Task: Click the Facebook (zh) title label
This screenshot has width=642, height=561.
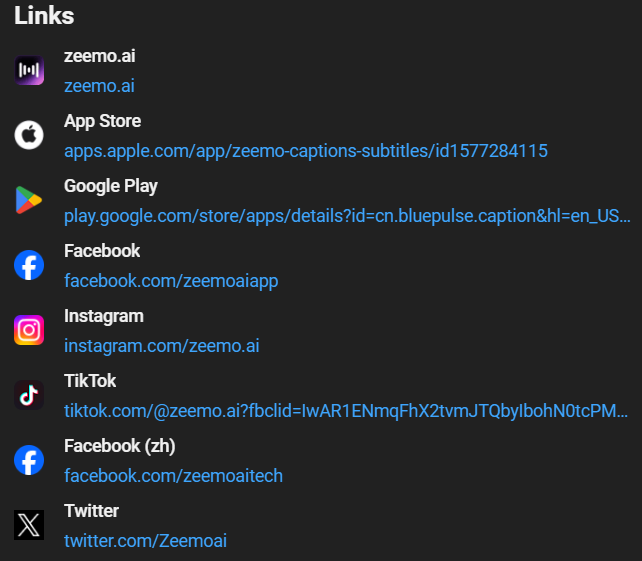Action: (x=119, y=446)
